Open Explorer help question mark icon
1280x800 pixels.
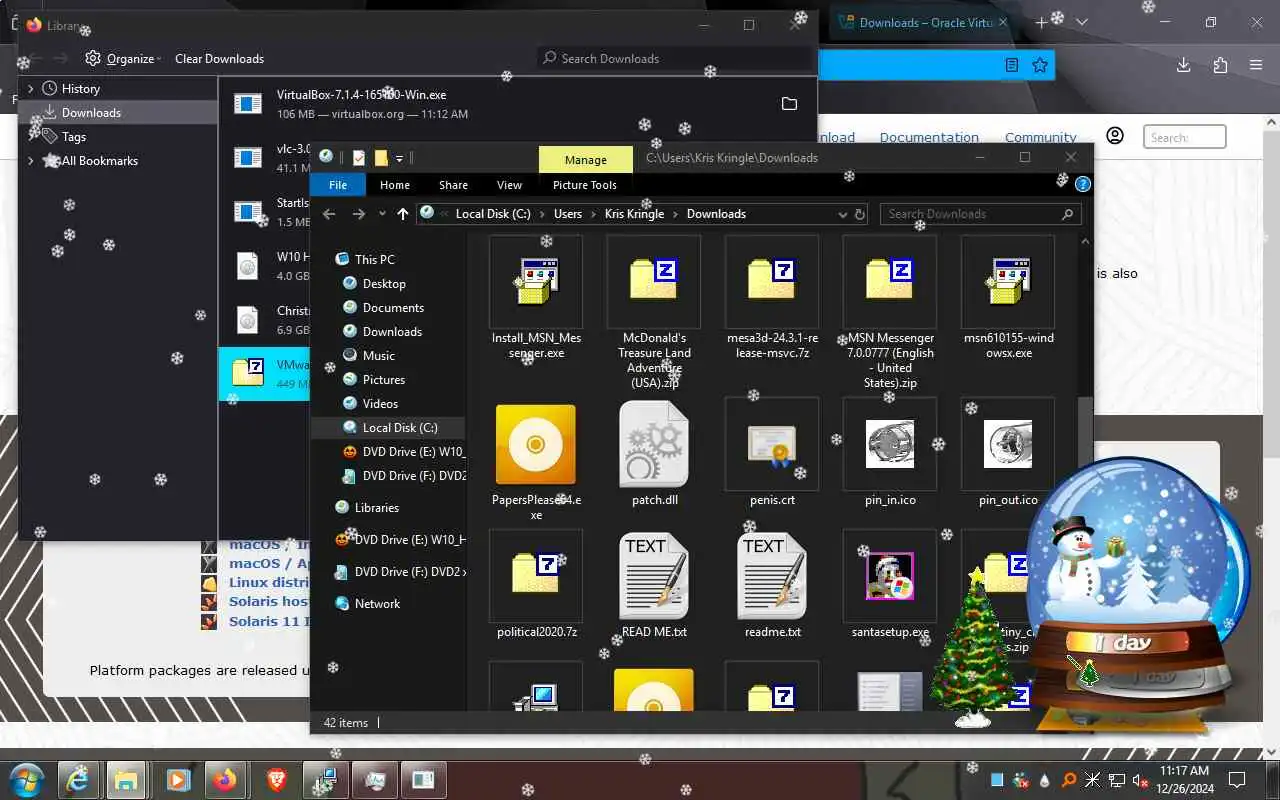[1082, 185]
